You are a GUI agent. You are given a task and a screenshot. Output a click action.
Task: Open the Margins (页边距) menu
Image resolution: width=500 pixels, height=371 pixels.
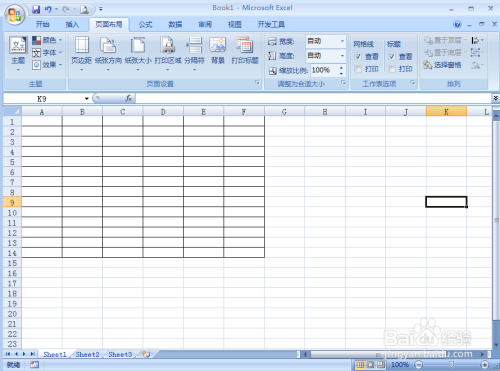(x=81, y=53)
